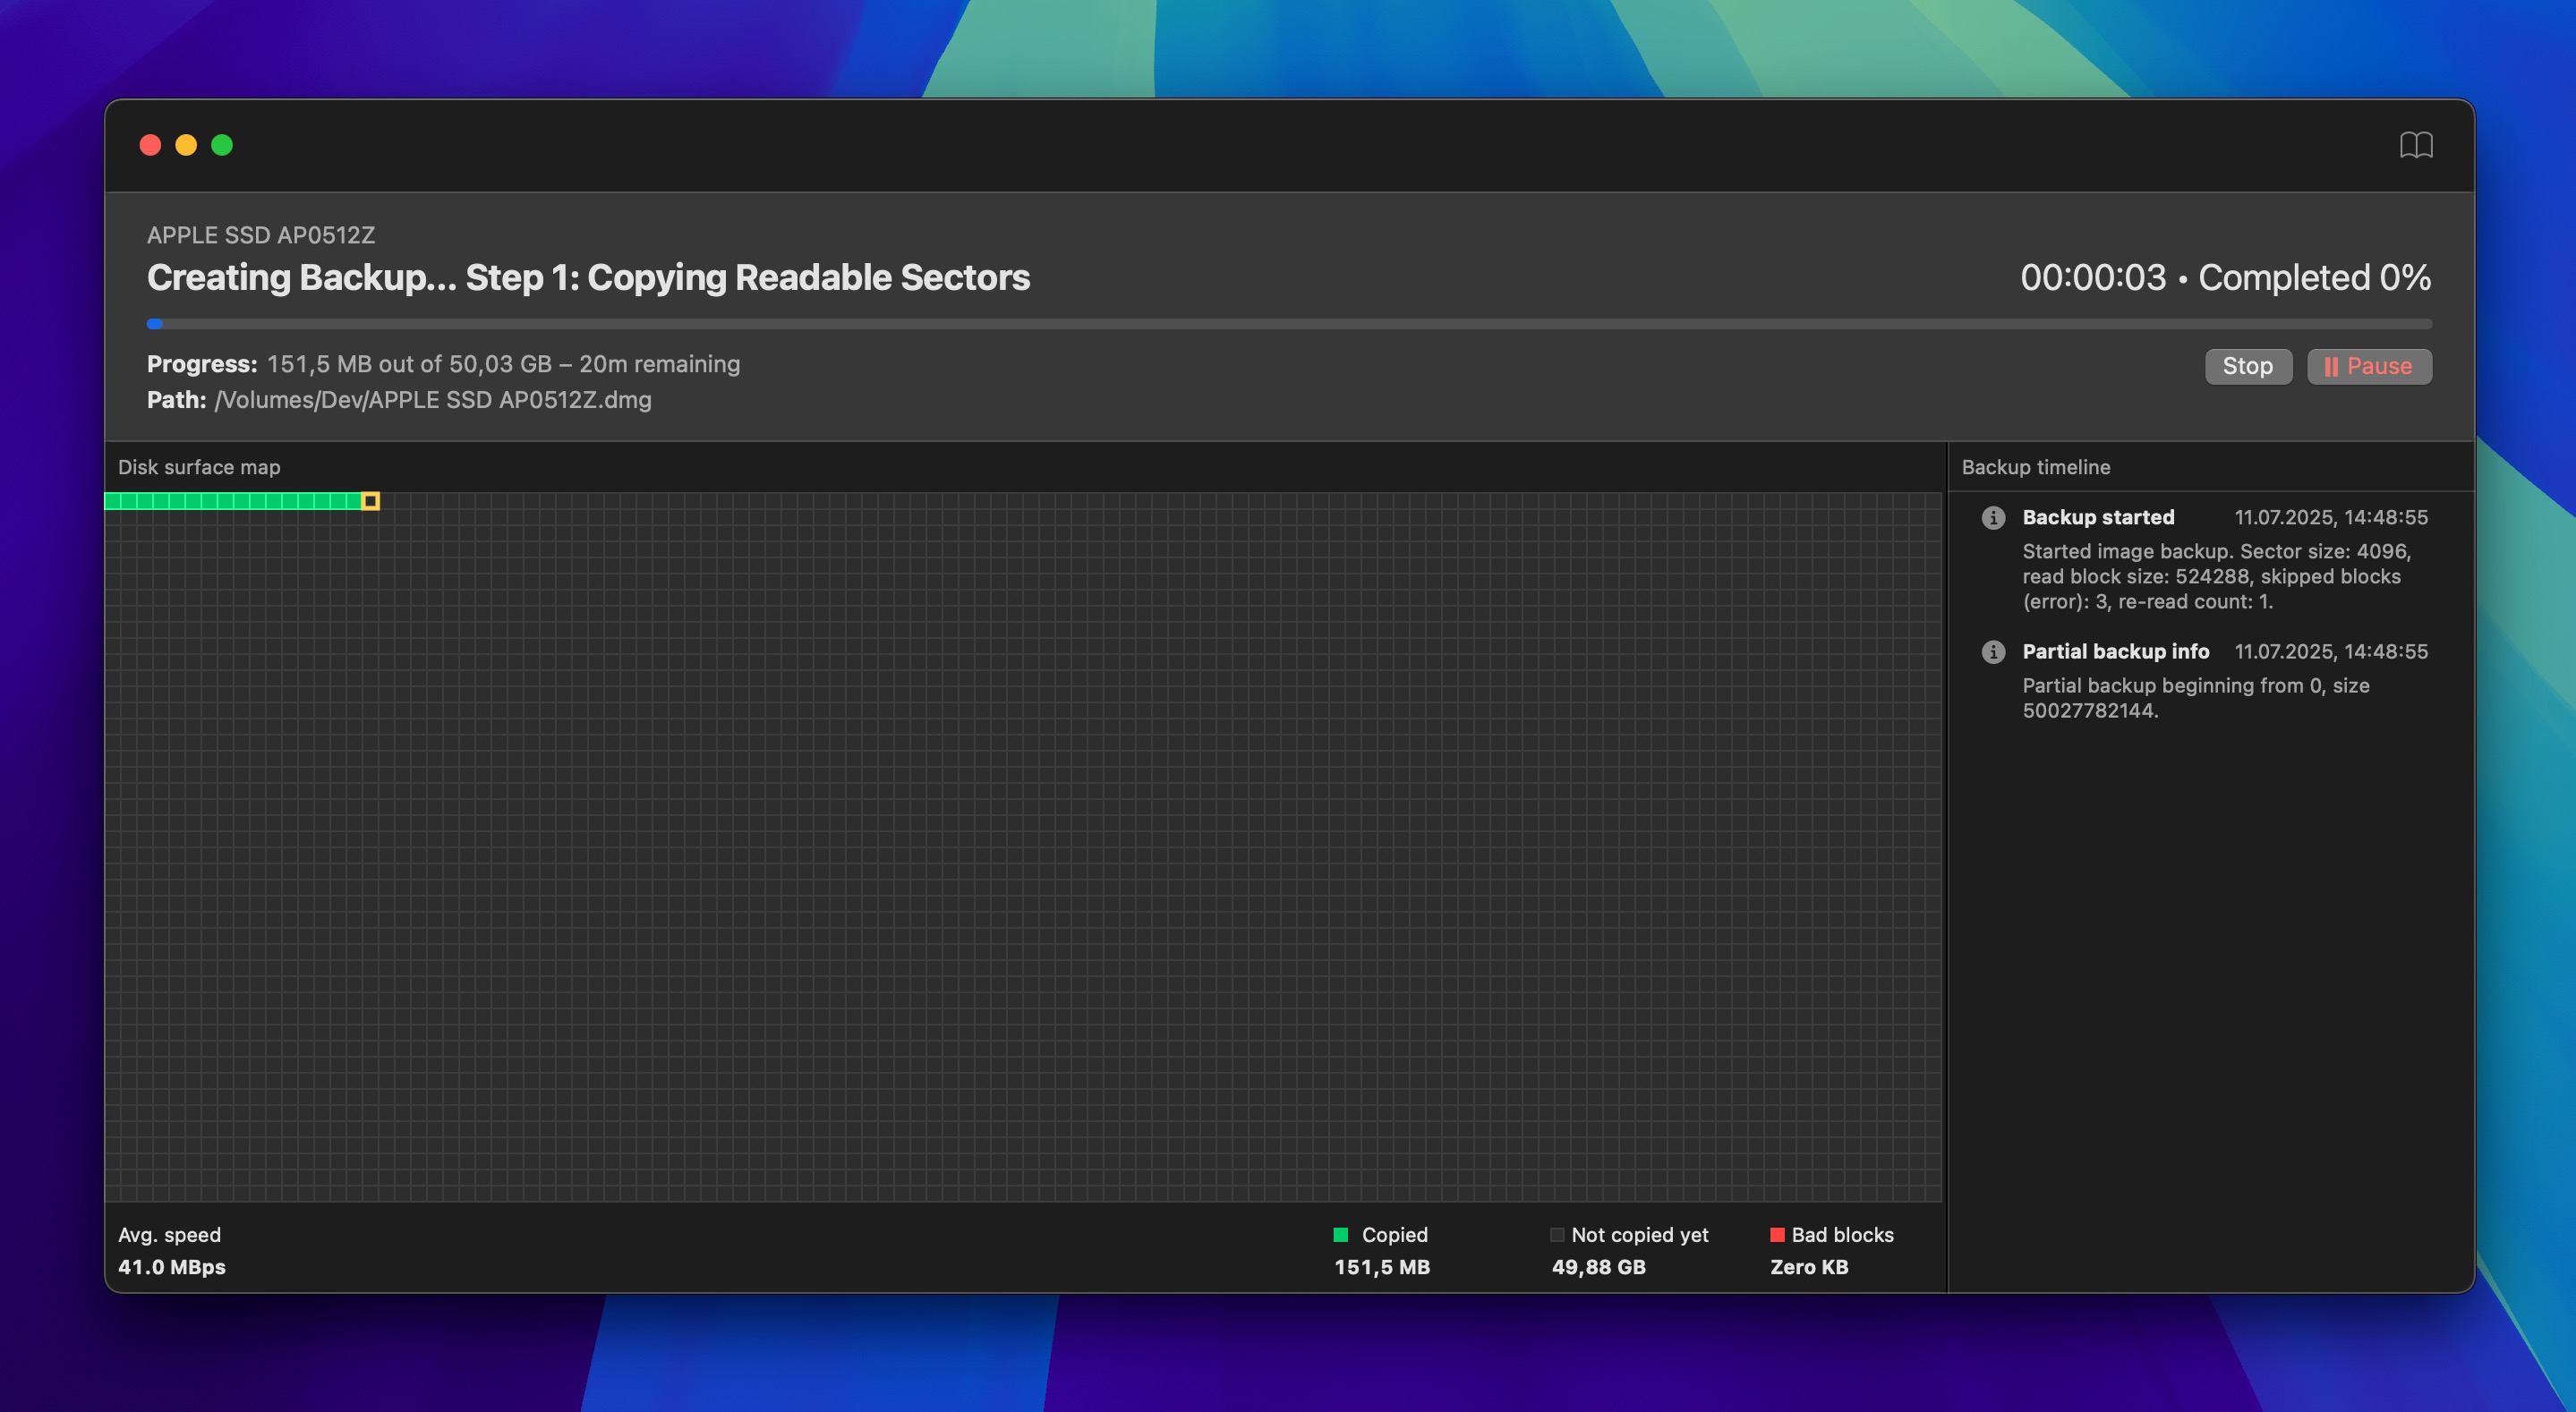Select the yellow current-block marker on disk map
This screenshot has height=1412, width=2576.
click(x=371, y=500)
